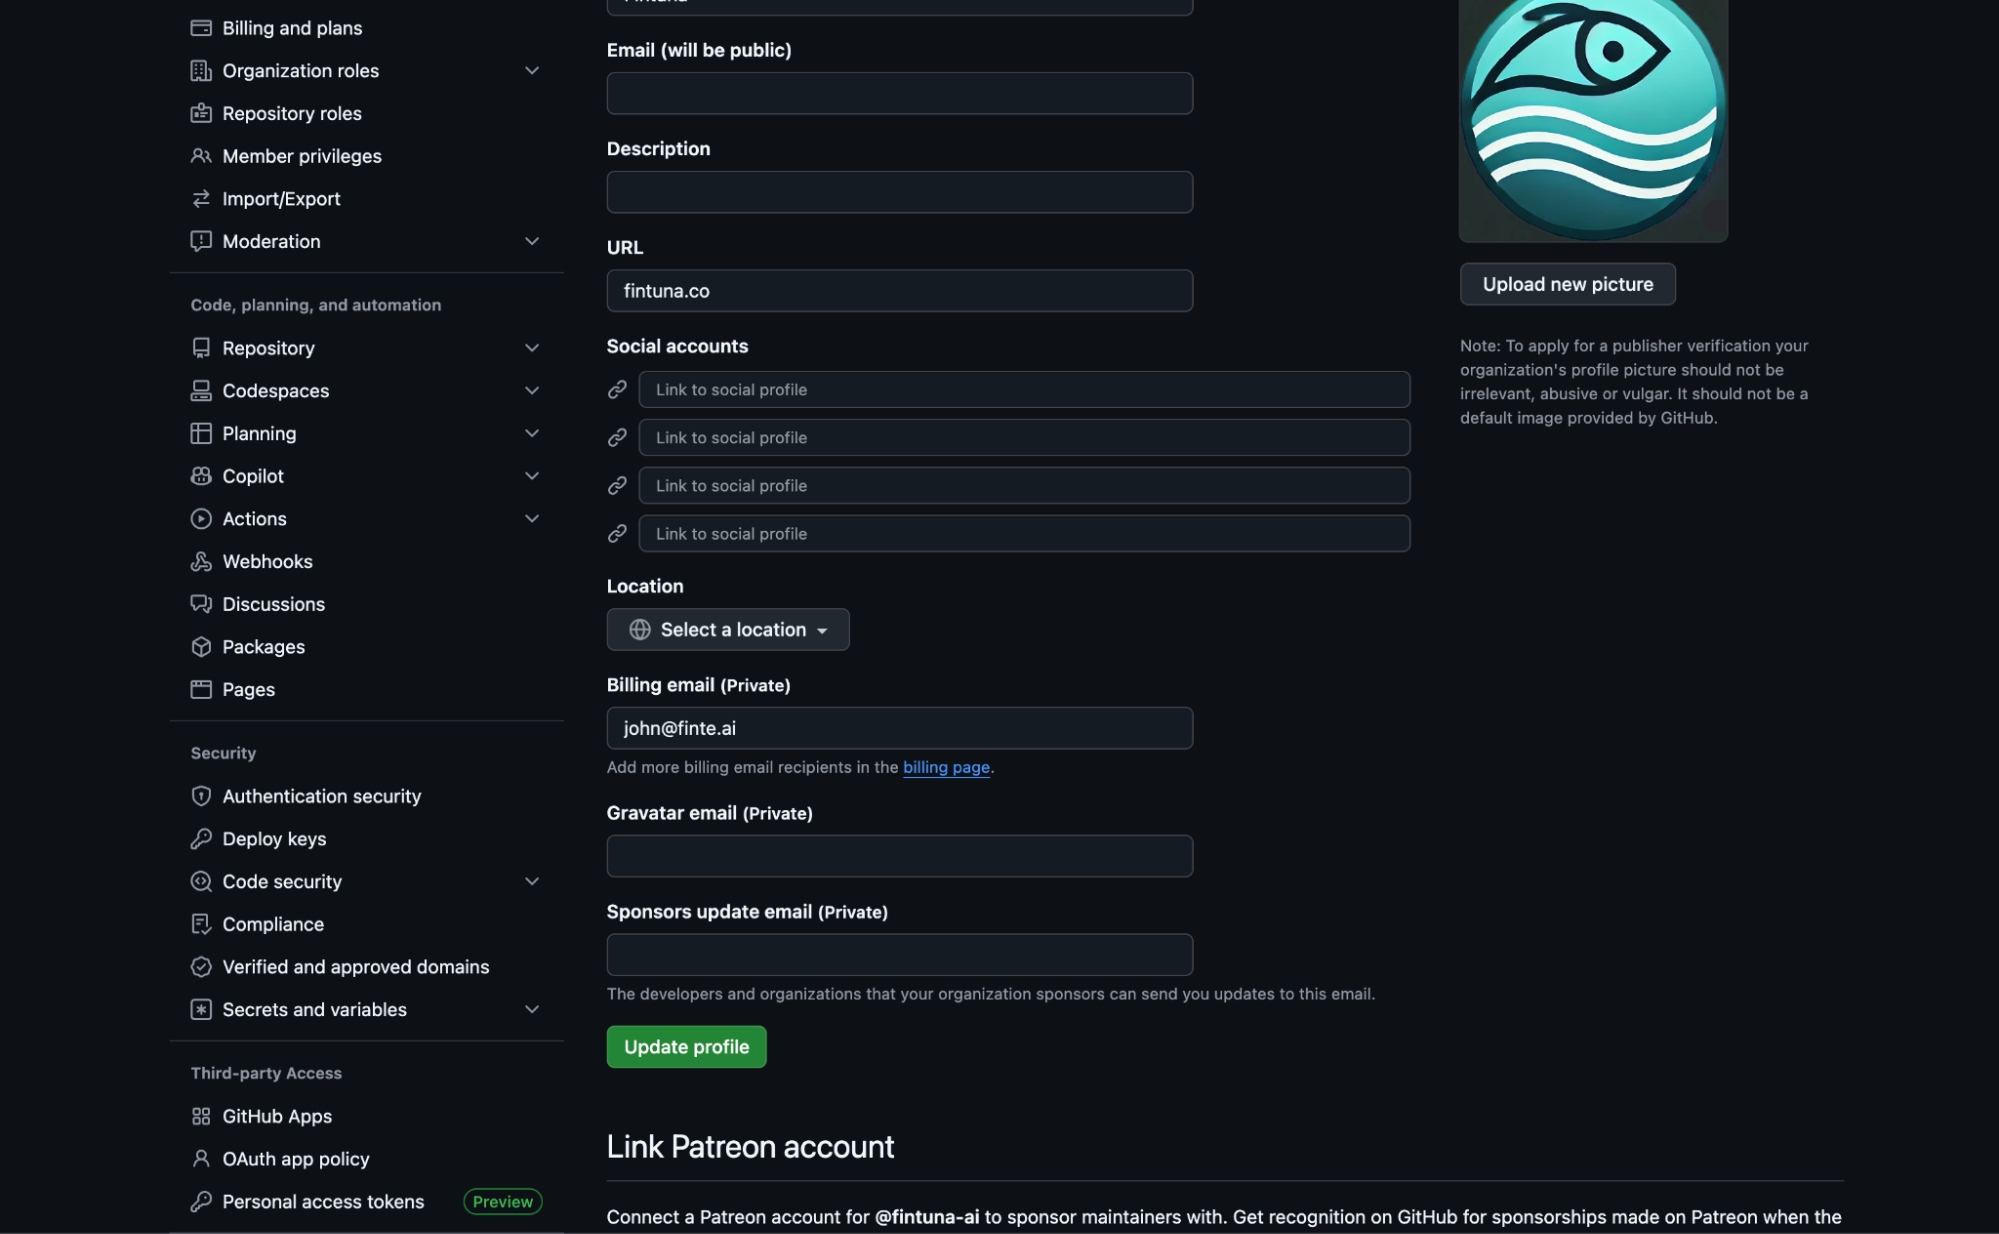Image resolution: width=1999 pixels, height=1234 pixels.
Task: Focus the Sponsors update email field
Action: 899,955
